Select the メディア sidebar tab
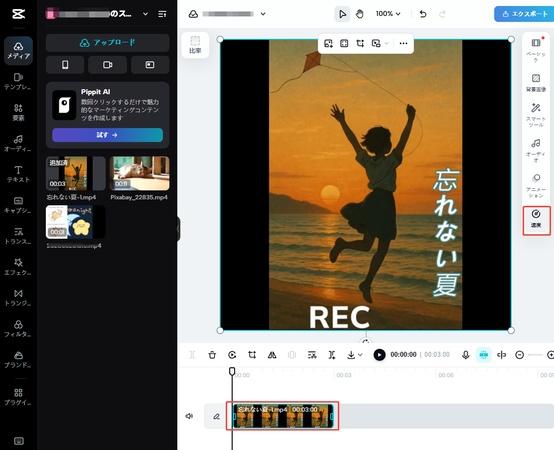This screenshot has height=450, width=554. click(18, 51)
